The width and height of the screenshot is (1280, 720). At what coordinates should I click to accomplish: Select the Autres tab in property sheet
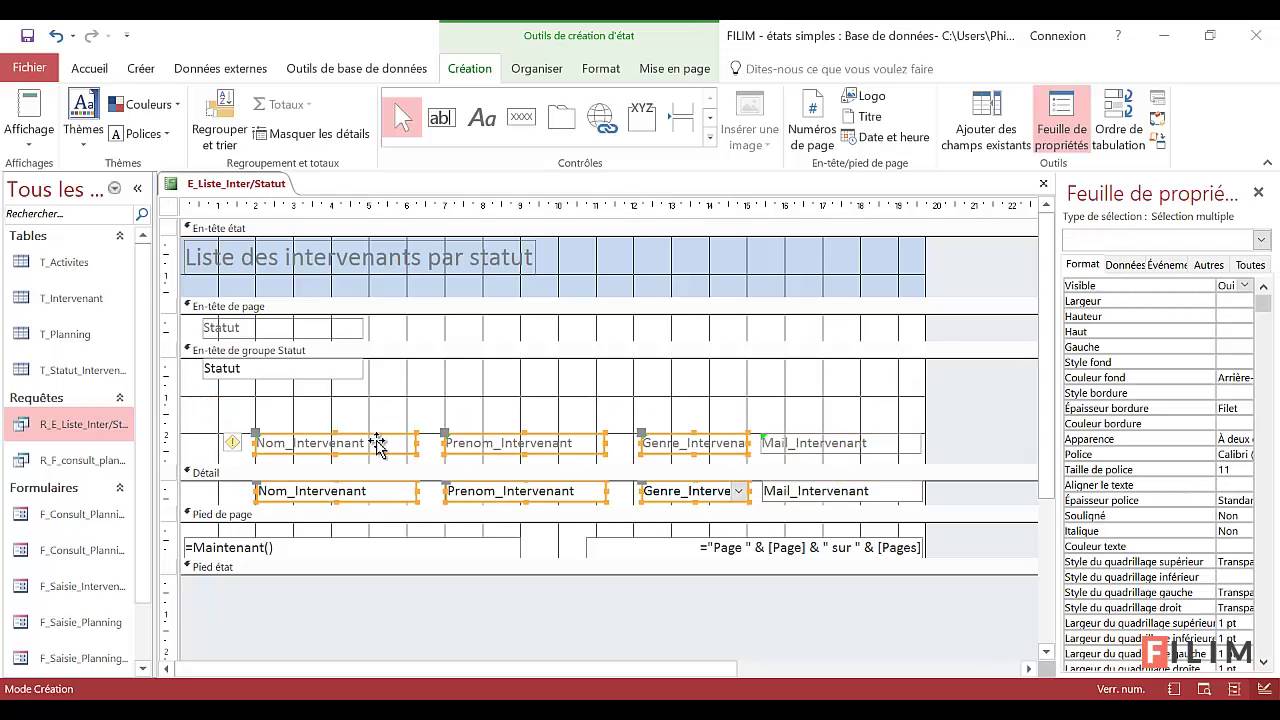pos(1208,265)
